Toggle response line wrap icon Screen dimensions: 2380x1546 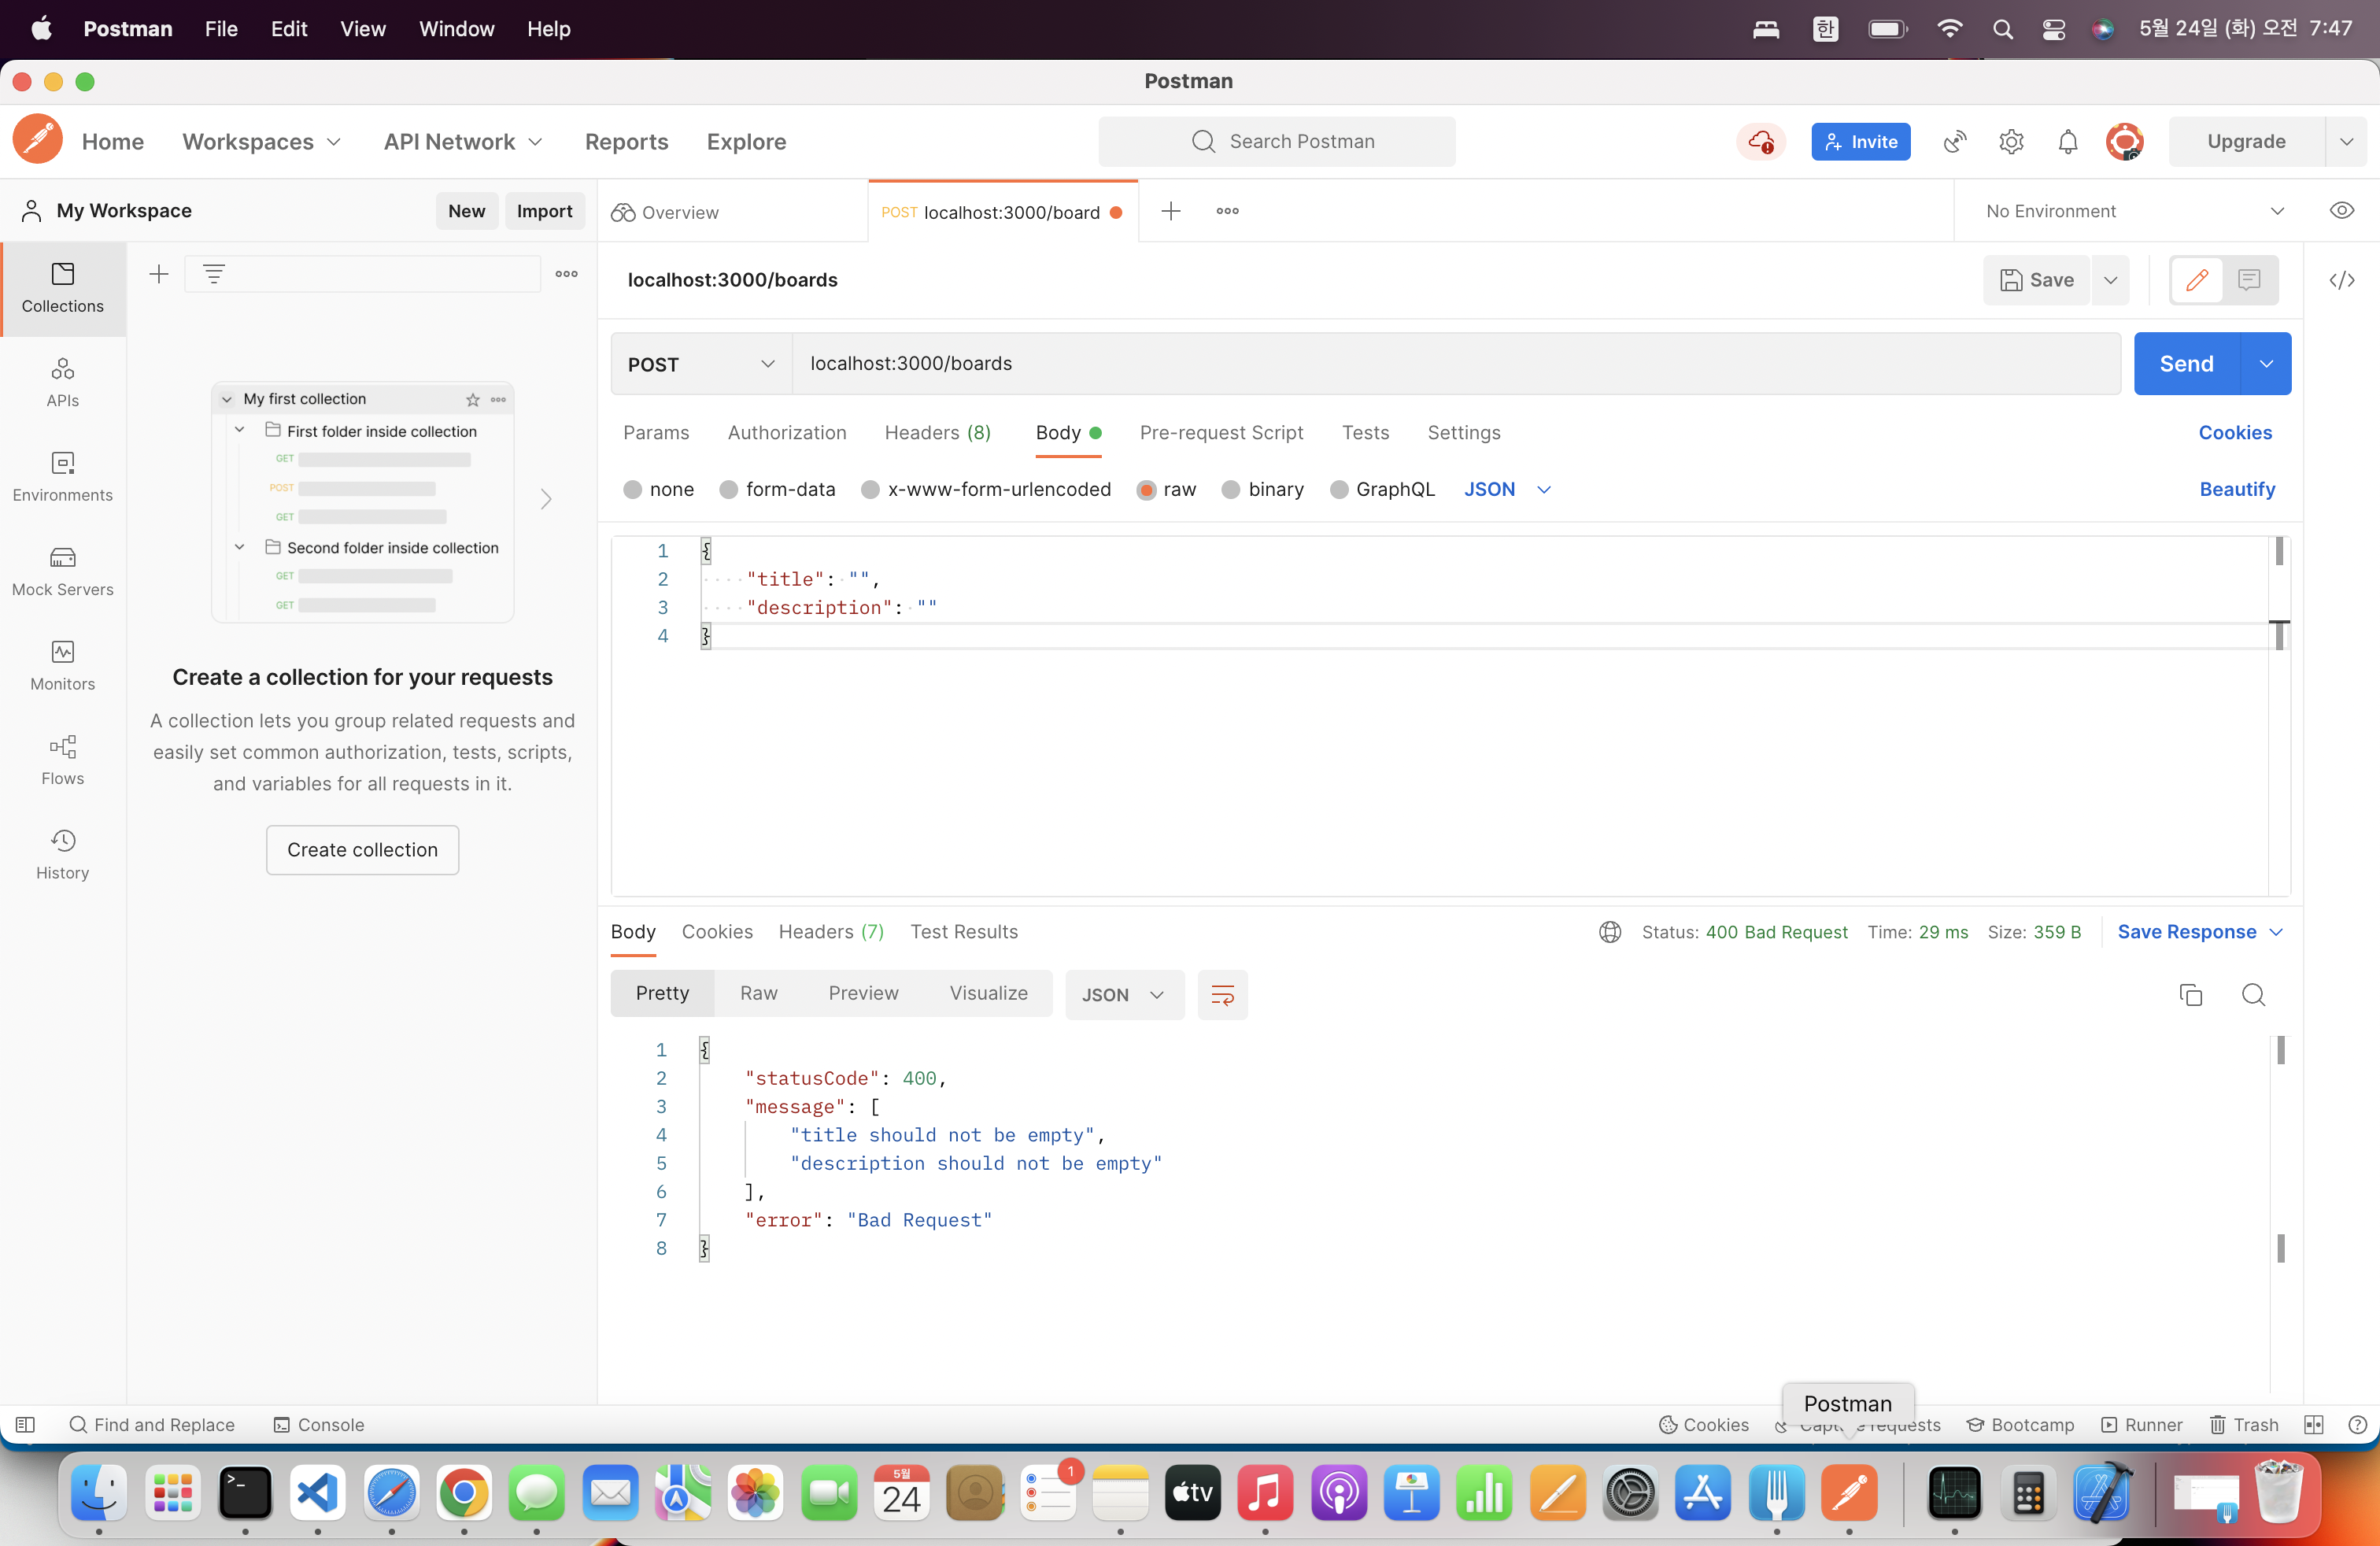pos(1222,994)
